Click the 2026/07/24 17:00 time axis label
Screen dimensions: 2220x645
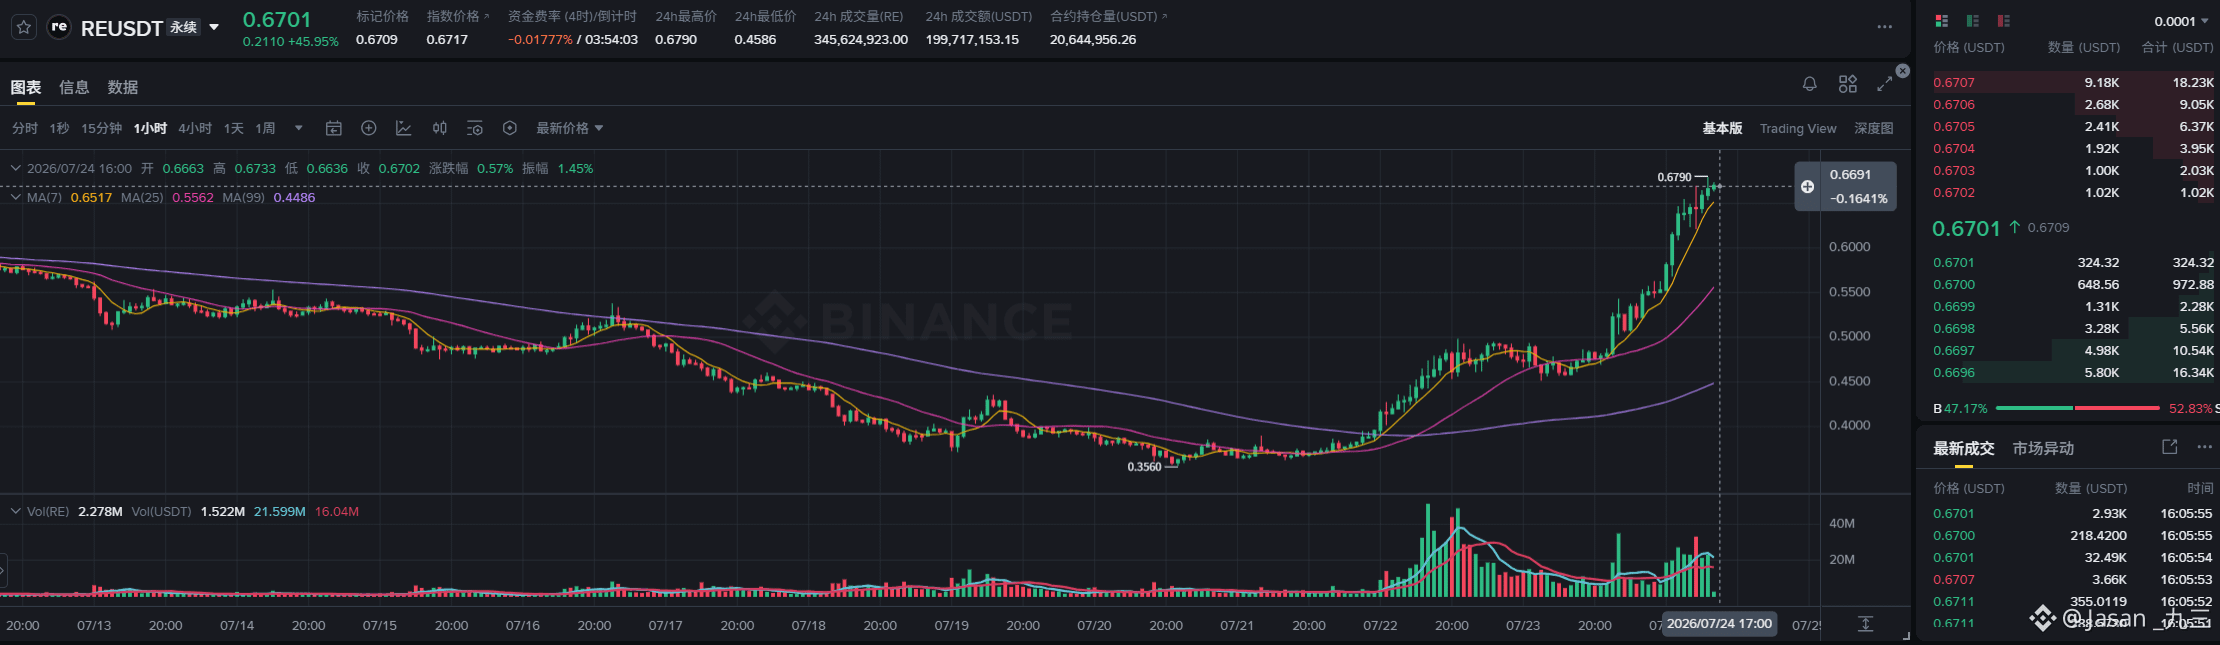(1719, 623)
